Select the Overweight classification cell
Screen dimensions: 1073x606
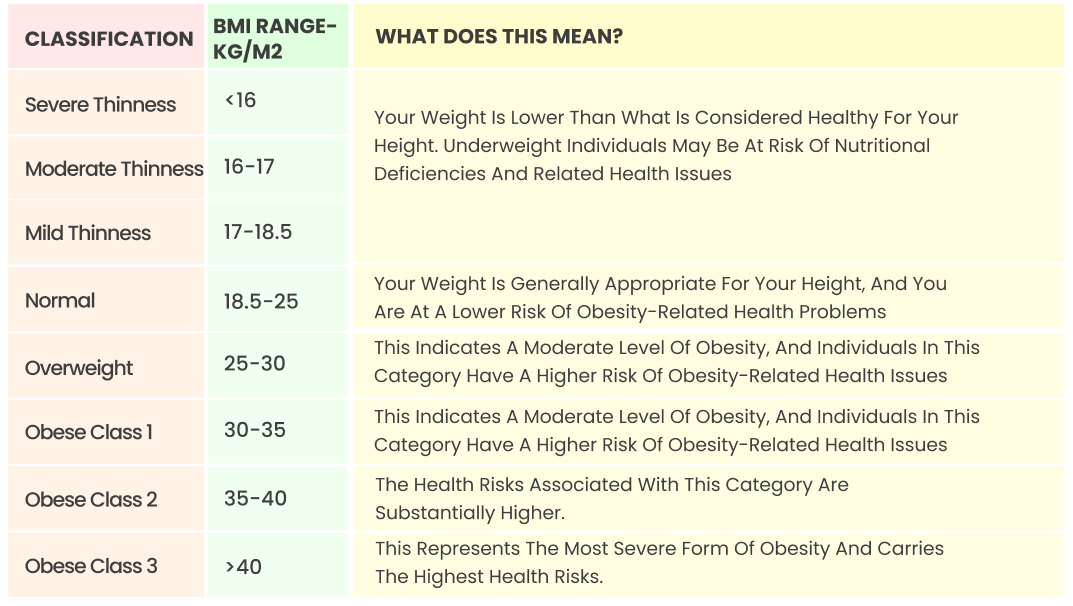pos(106,367)
